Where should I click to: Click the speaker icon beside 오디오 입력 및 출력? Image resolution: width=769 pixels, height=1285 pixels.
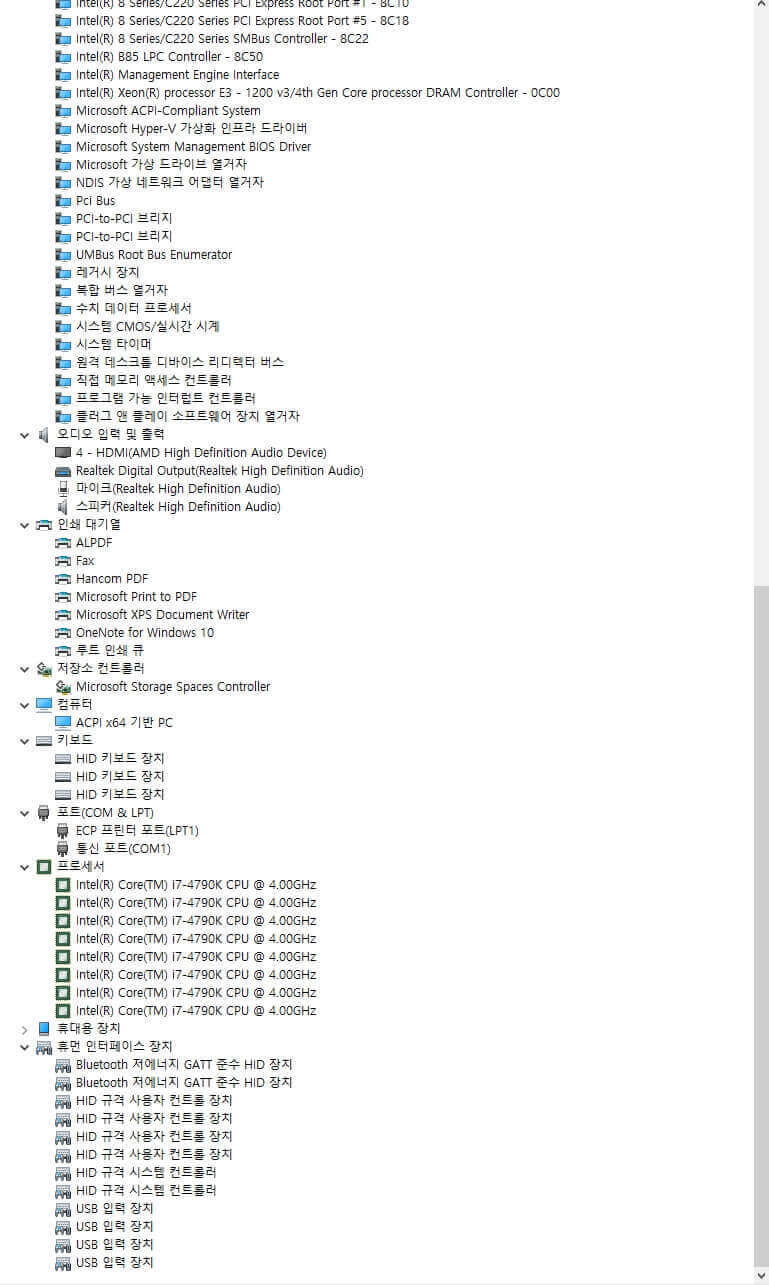click(x=43, y=434)
